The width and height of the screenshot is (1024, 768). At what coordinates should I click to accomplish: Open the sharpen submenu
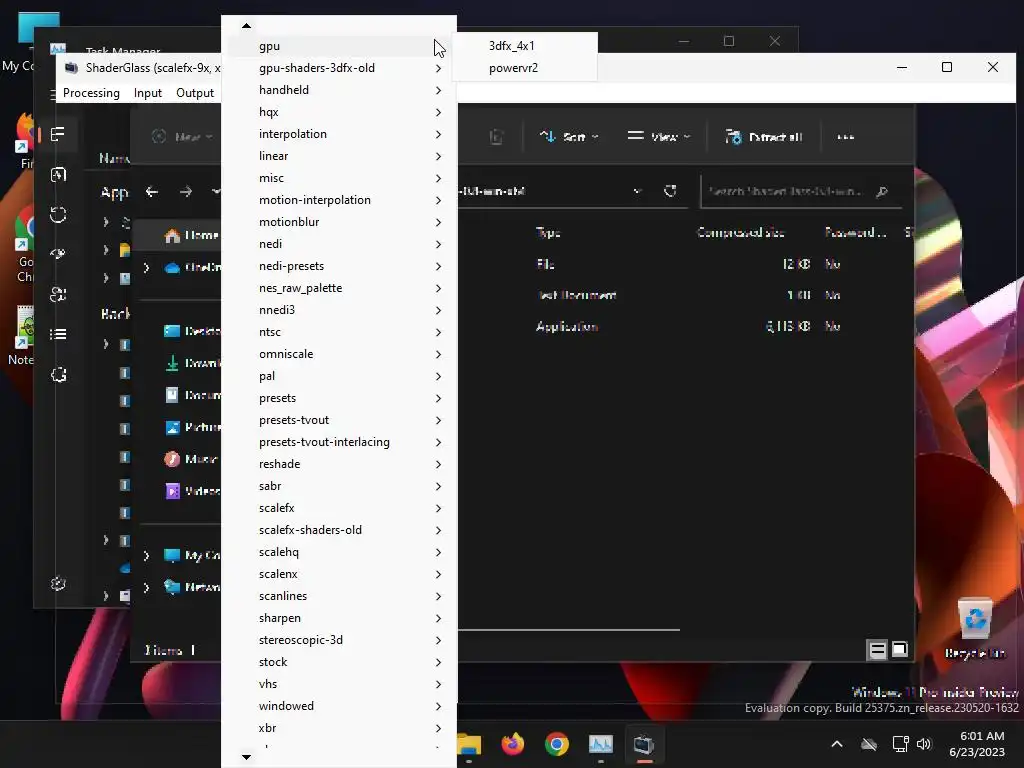(x=338, y=618)
